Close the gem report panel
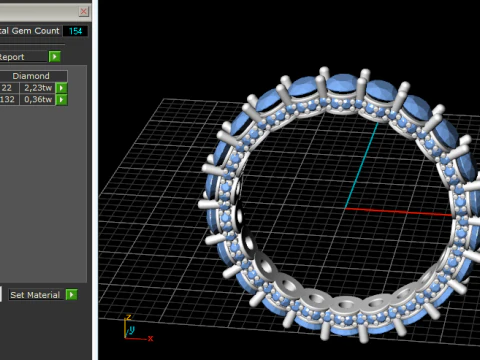 tap(83, 12)
